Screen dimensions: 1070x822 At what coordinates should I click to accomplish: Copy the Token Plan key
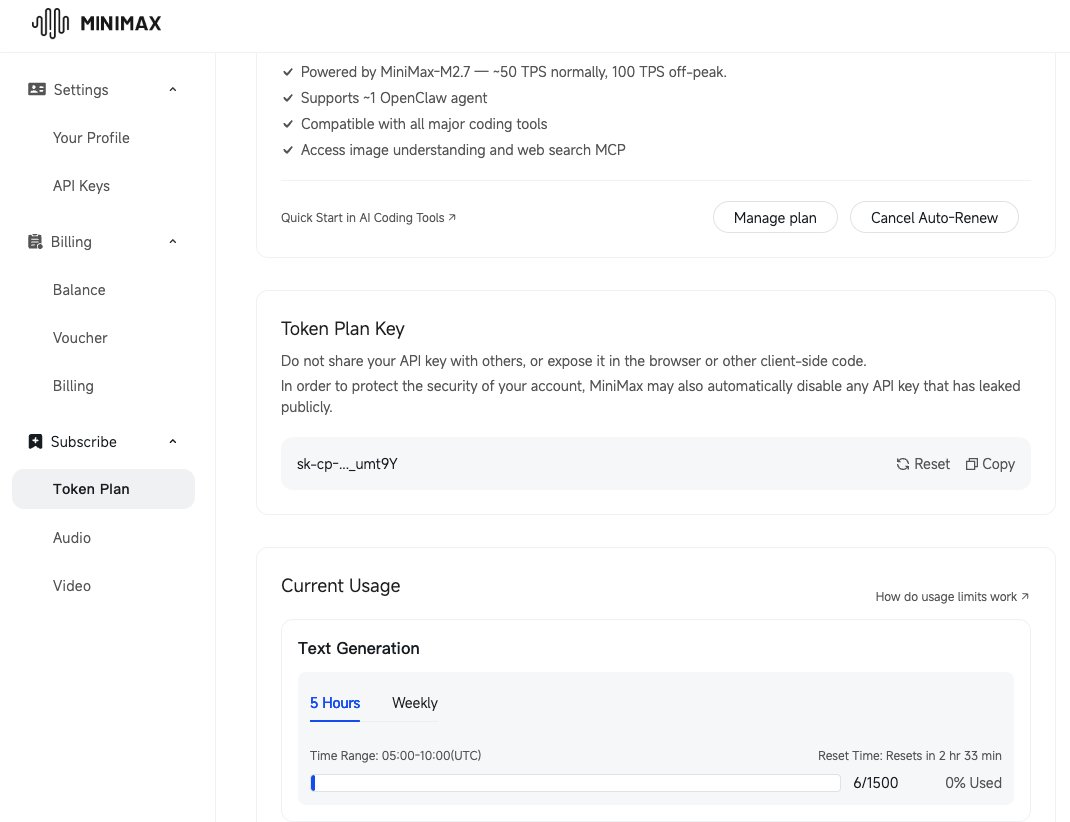click(990, 464)
